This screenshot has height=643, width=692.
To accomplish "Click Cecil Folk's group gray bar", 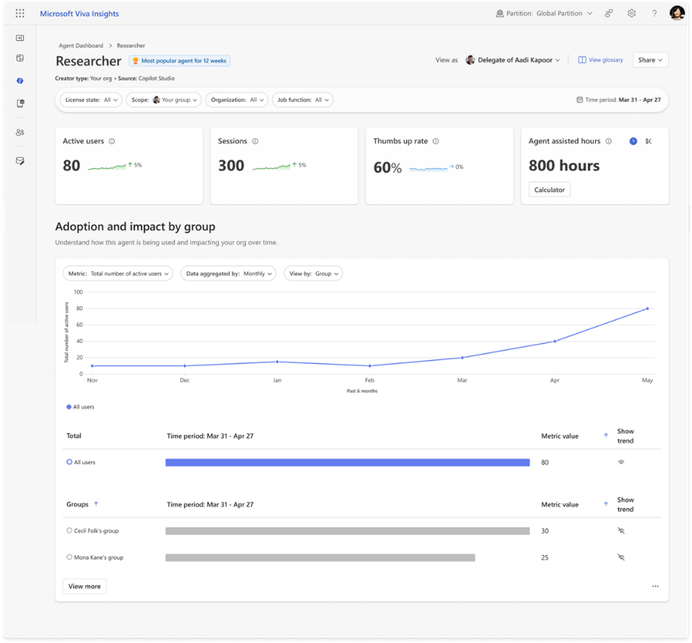I will click(x=348, y=531).
